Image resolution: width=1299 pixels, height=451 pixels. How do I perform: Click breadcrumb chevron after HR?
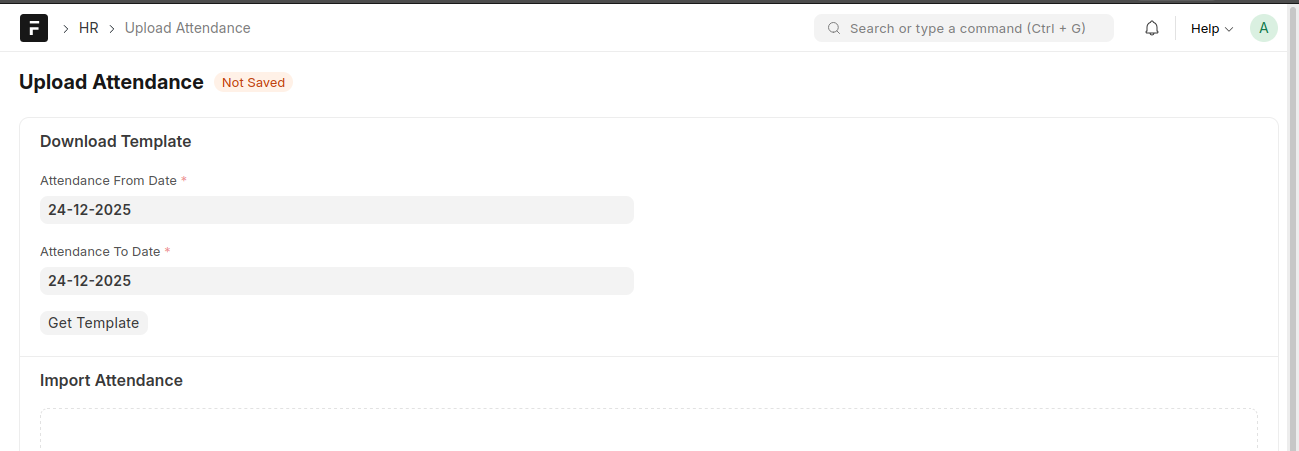click(x=112, y=29)
